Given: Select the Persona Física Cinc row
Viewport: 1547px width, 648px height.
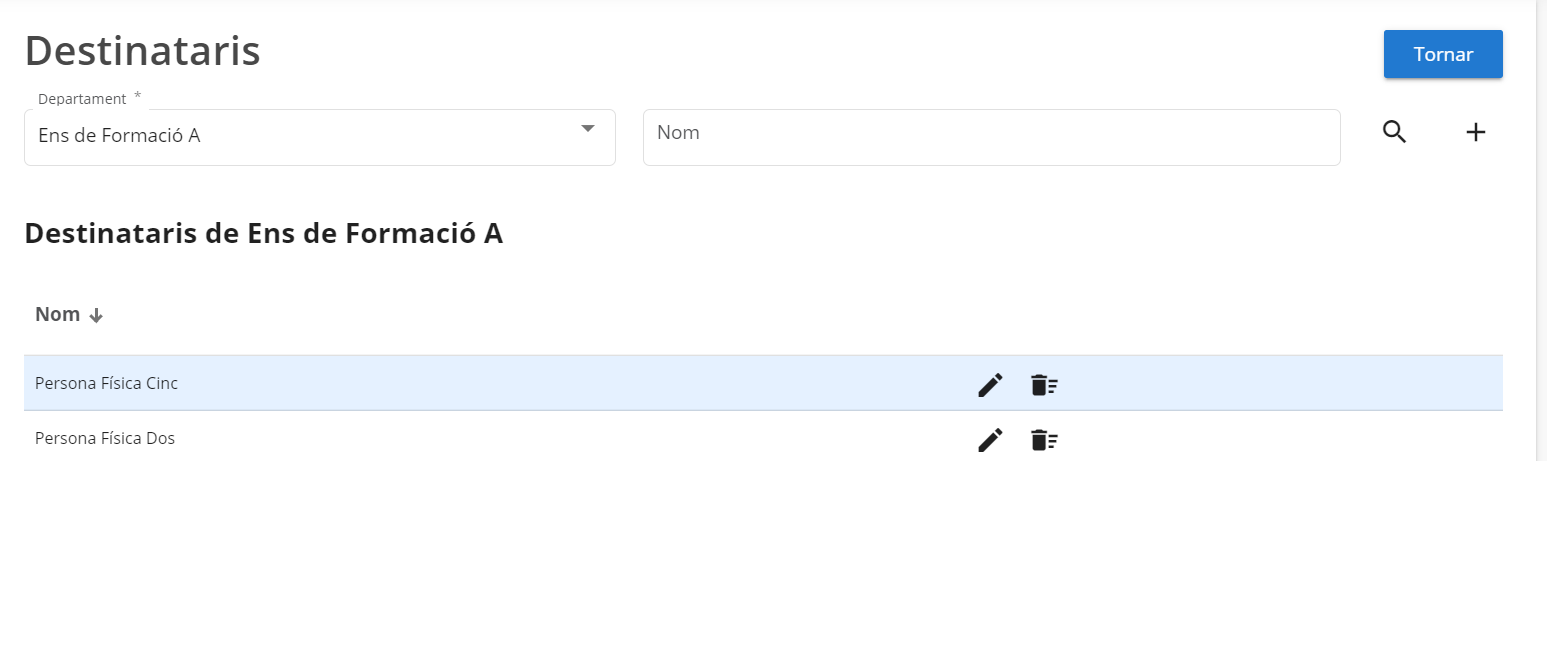Looking at the screenshot, I should pyautogui.click(x=107, y=383).
